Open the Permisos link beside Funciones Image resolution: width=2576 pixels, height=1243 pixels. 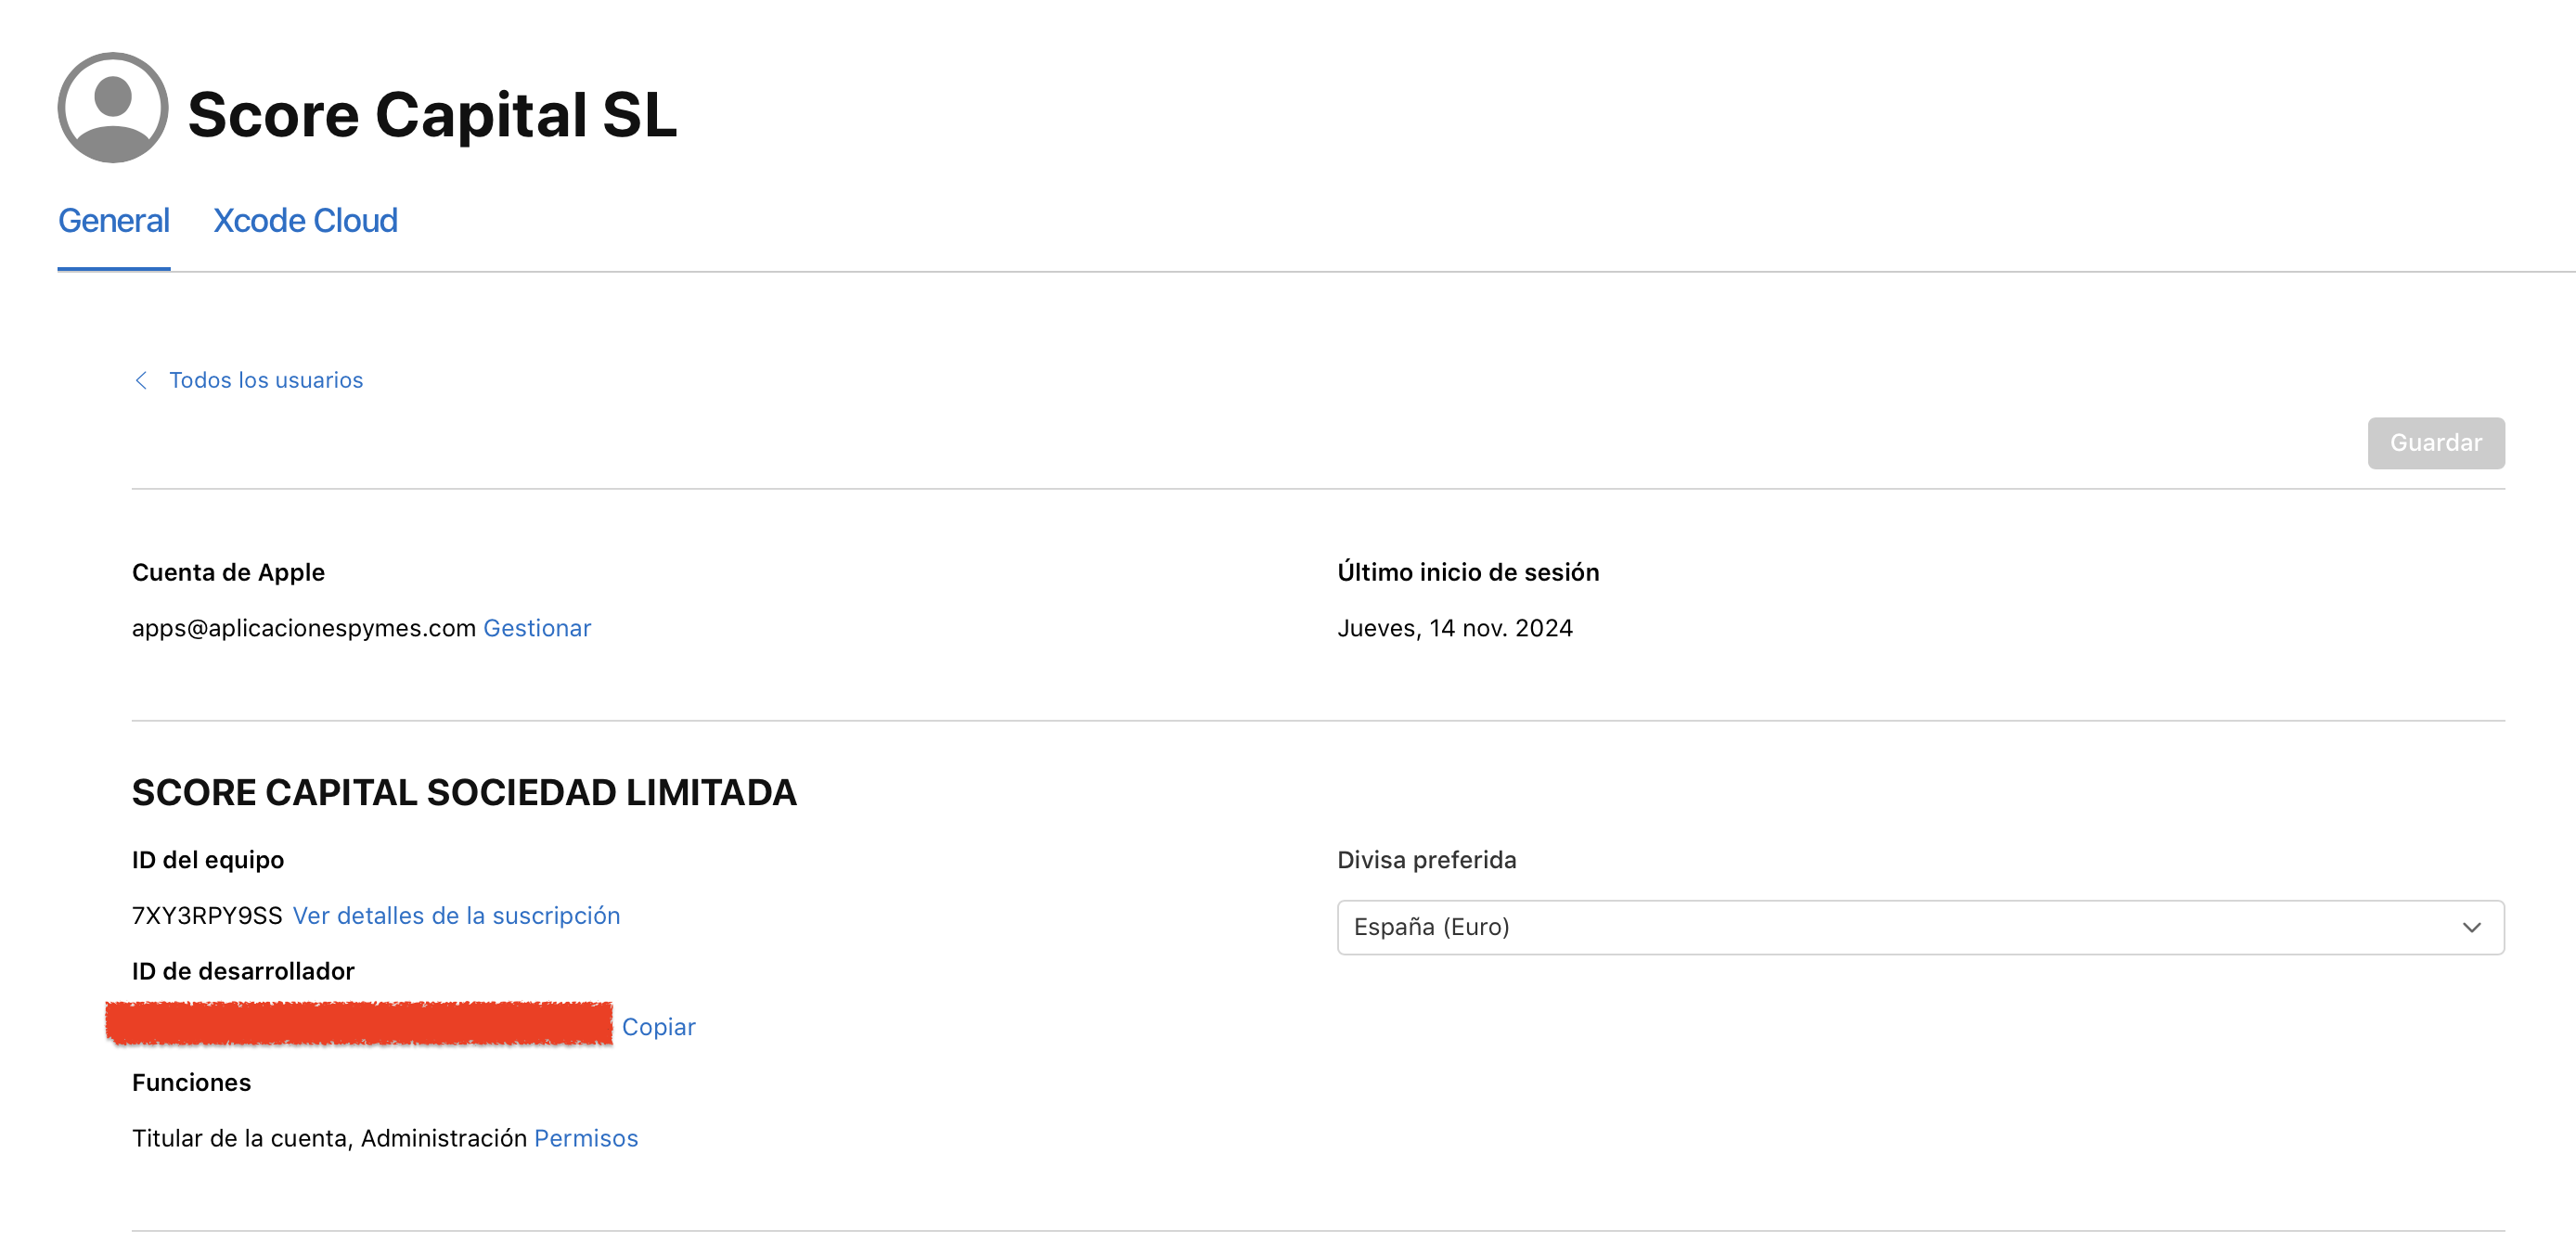point(586,1138)
